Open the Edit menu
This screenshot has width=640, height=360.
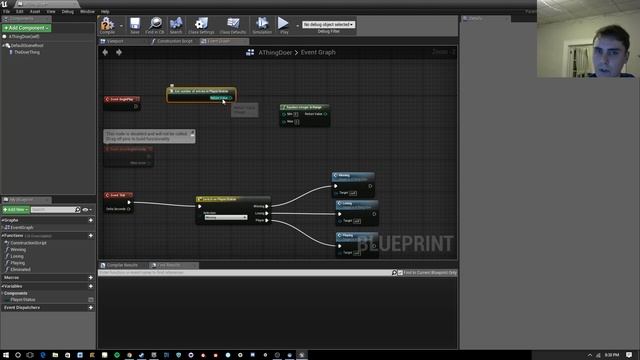(20, 11)
